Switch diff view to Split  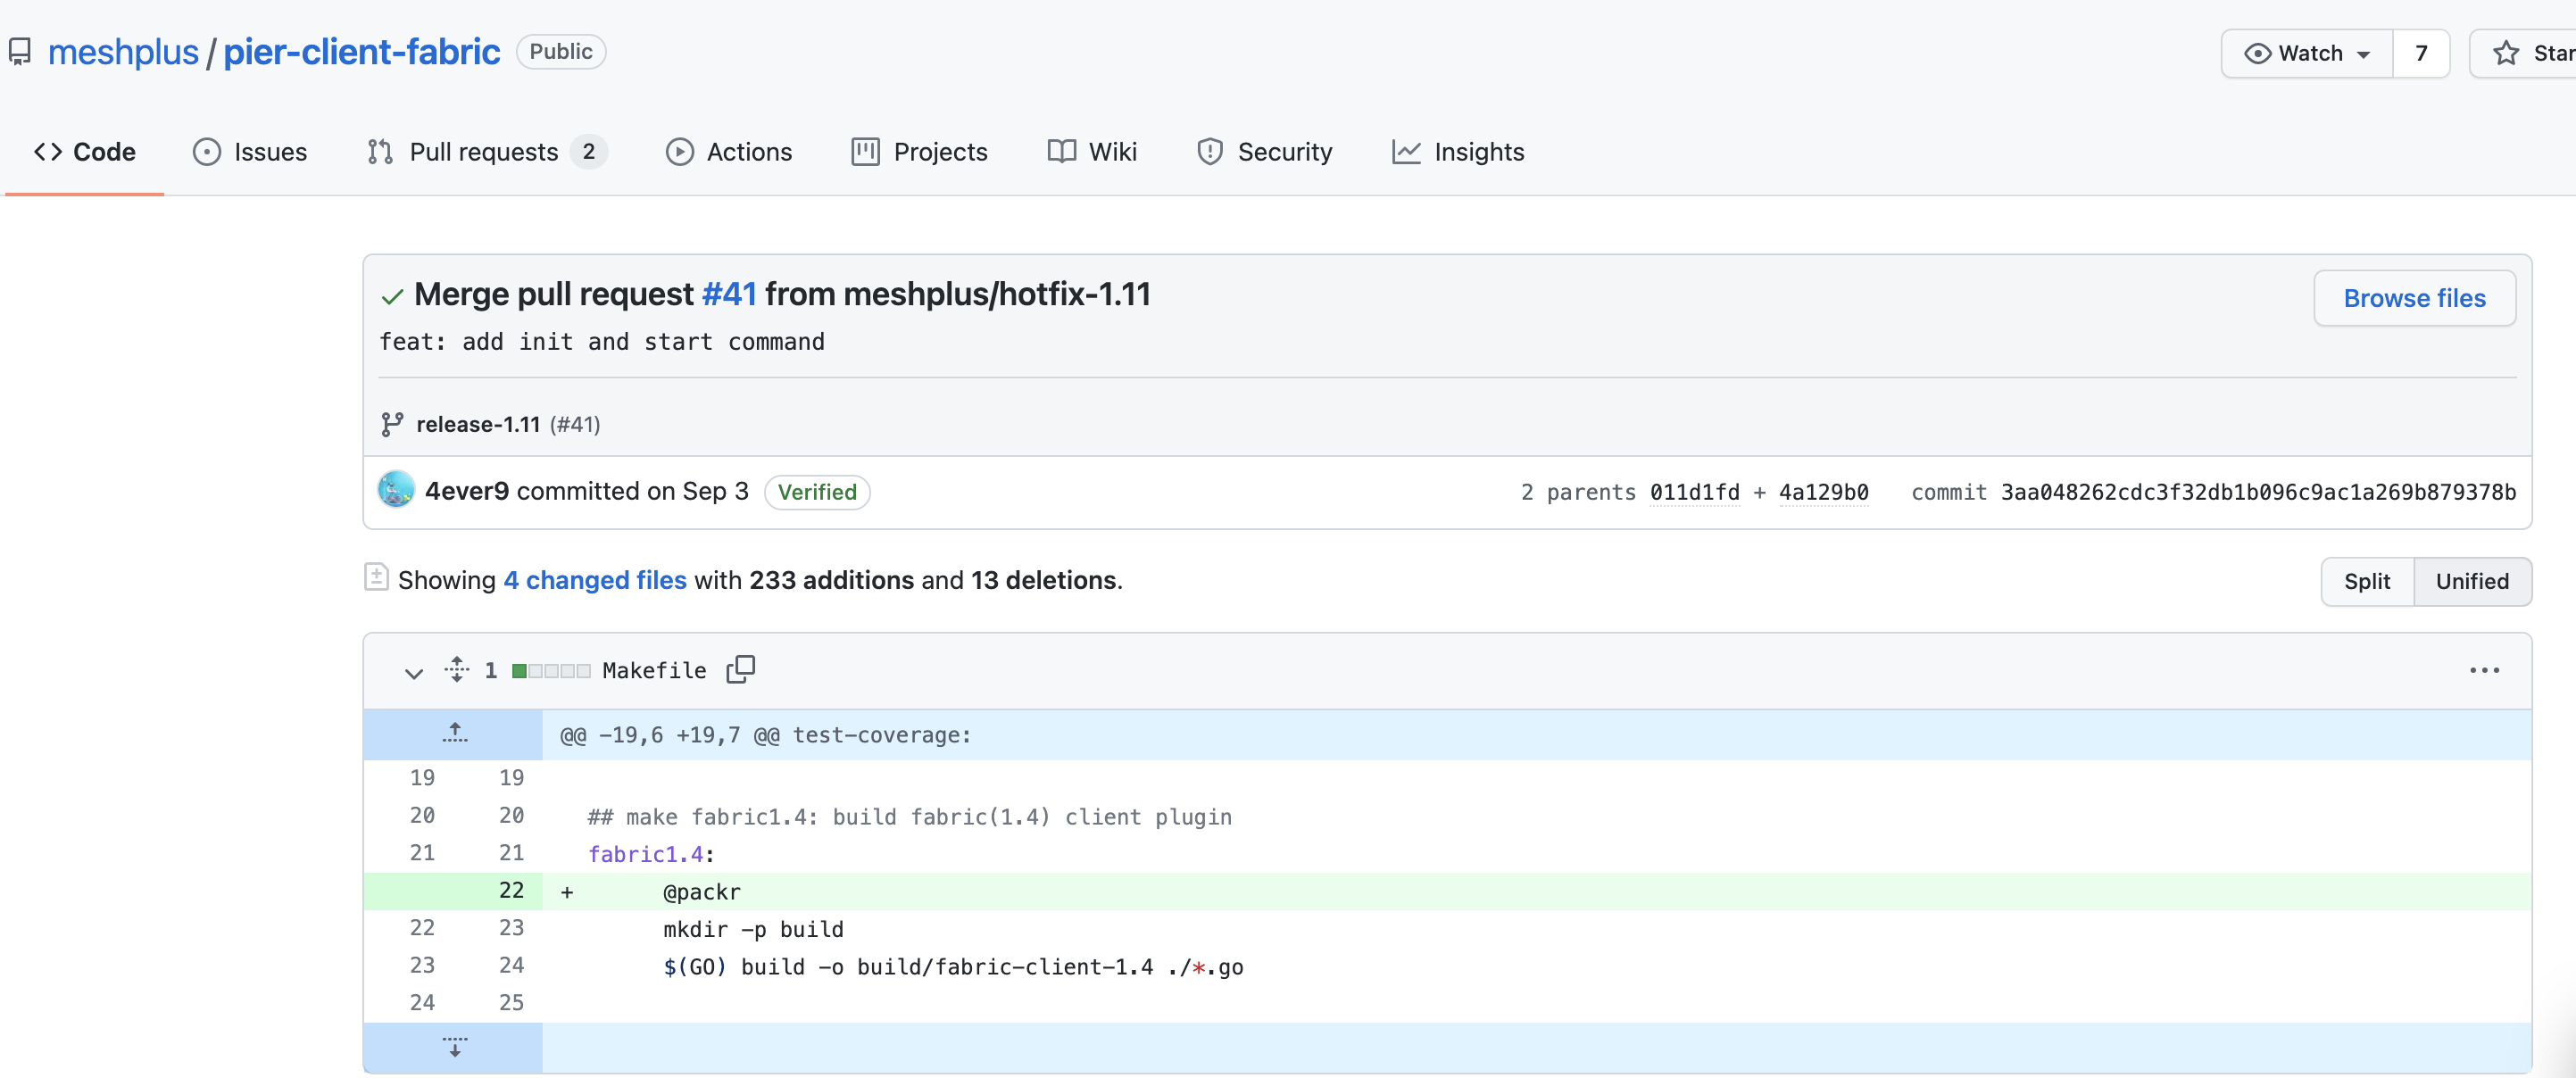(2366, 581)
